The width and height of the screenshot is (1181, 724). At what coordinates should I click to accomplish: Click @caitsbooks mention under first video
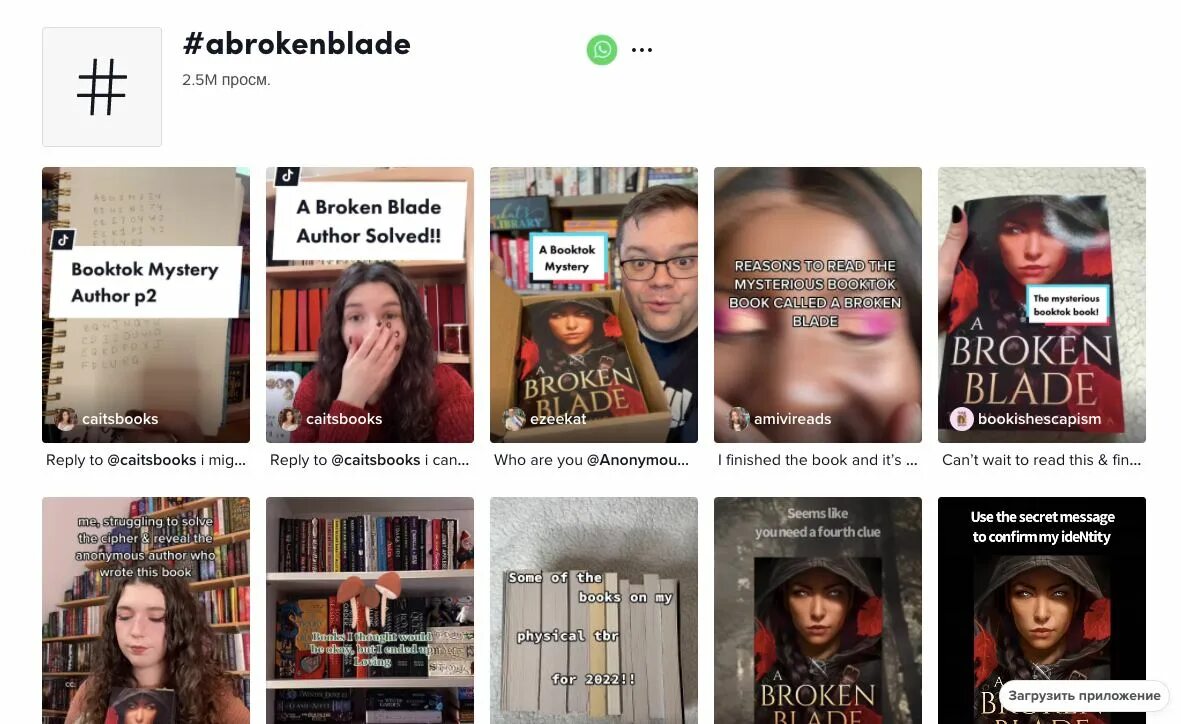pyautogui.click(x=151, y=460)
